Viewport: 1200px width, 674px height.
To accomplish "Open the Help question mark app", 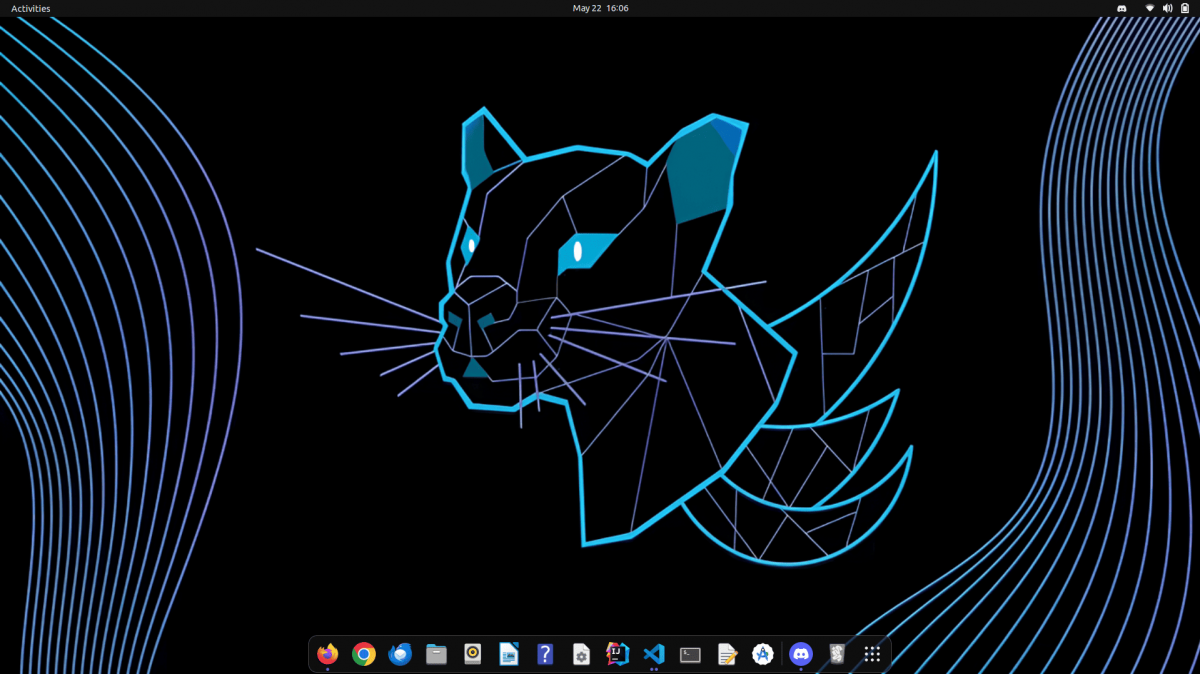I will [x=545, y=654].
